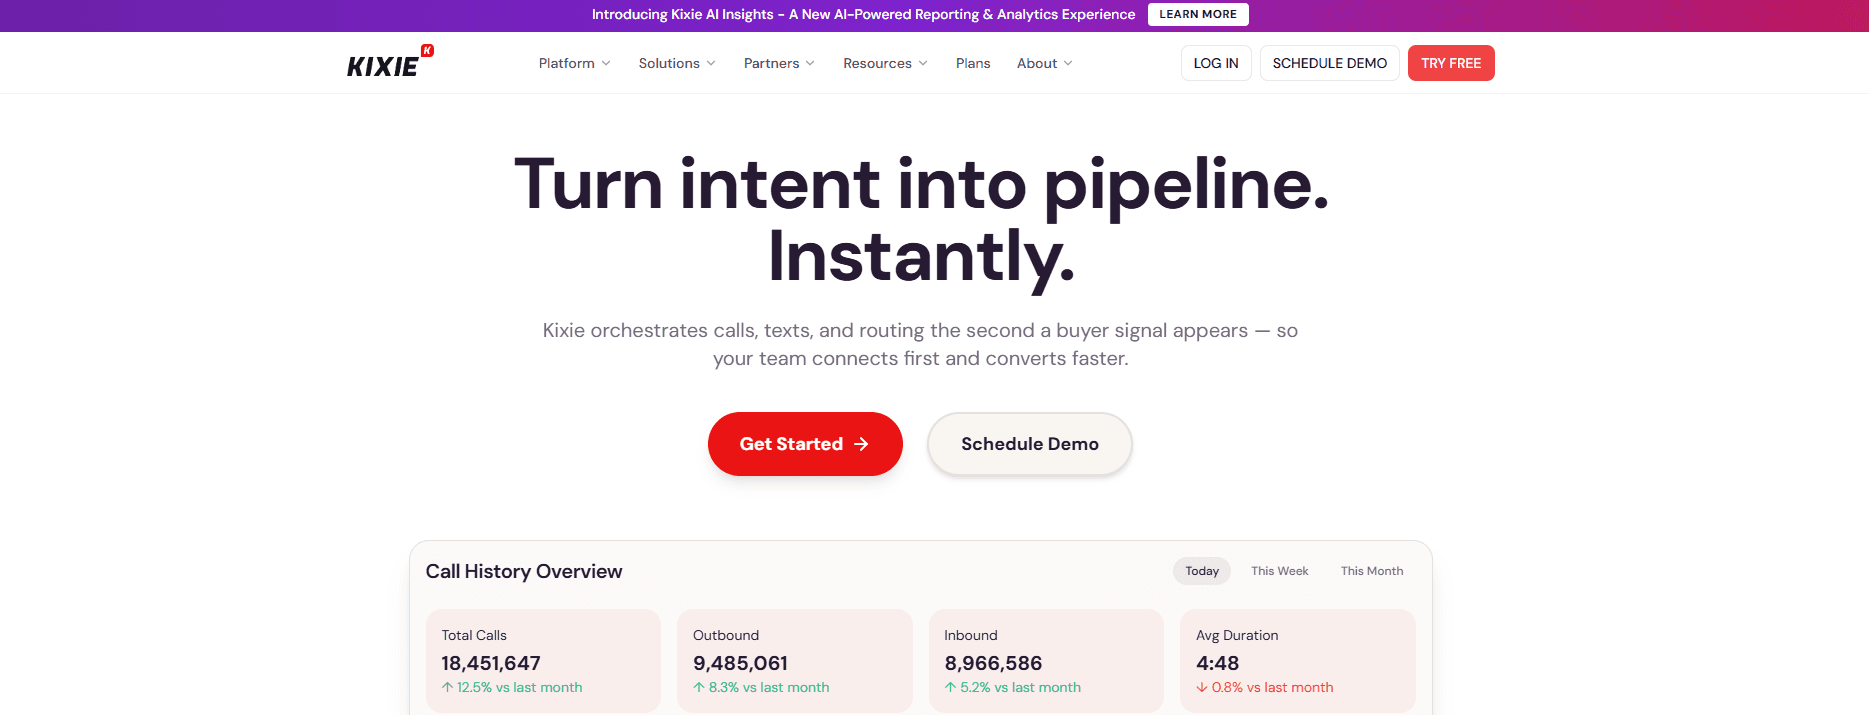Click the arrow icon in Get Started

click(x=861, y=444)
